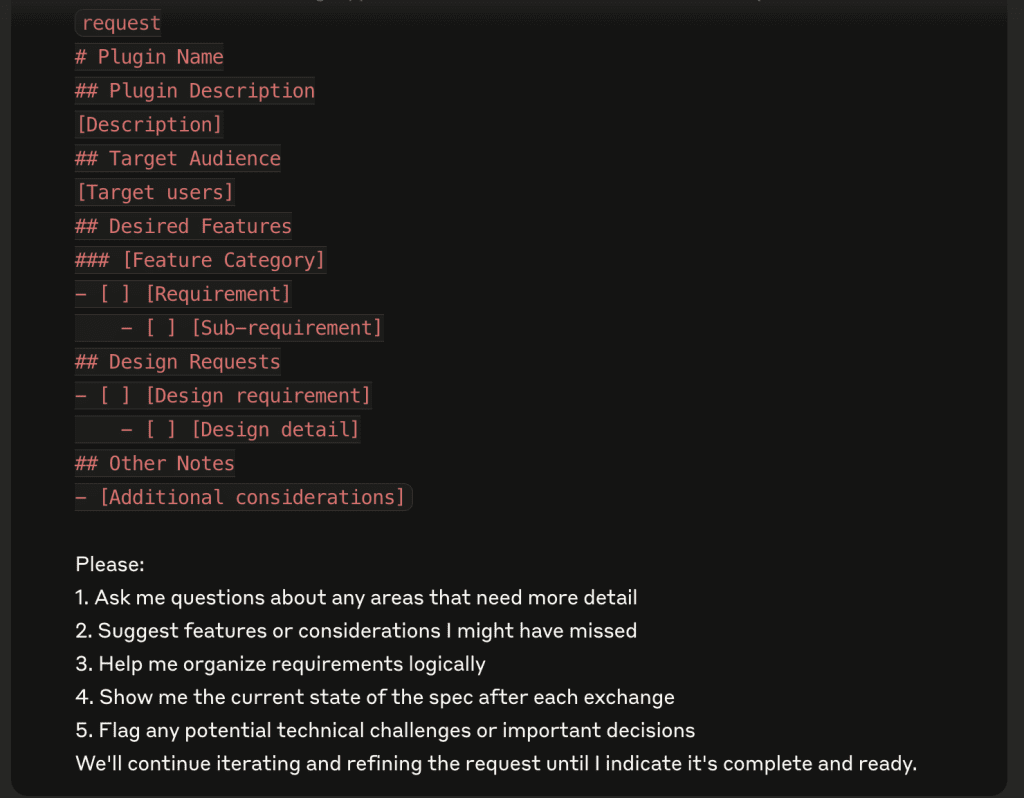Click the empty brackets before '[Requirement]'
This screenshot has width=1024, height=798.
coord(115,294)
